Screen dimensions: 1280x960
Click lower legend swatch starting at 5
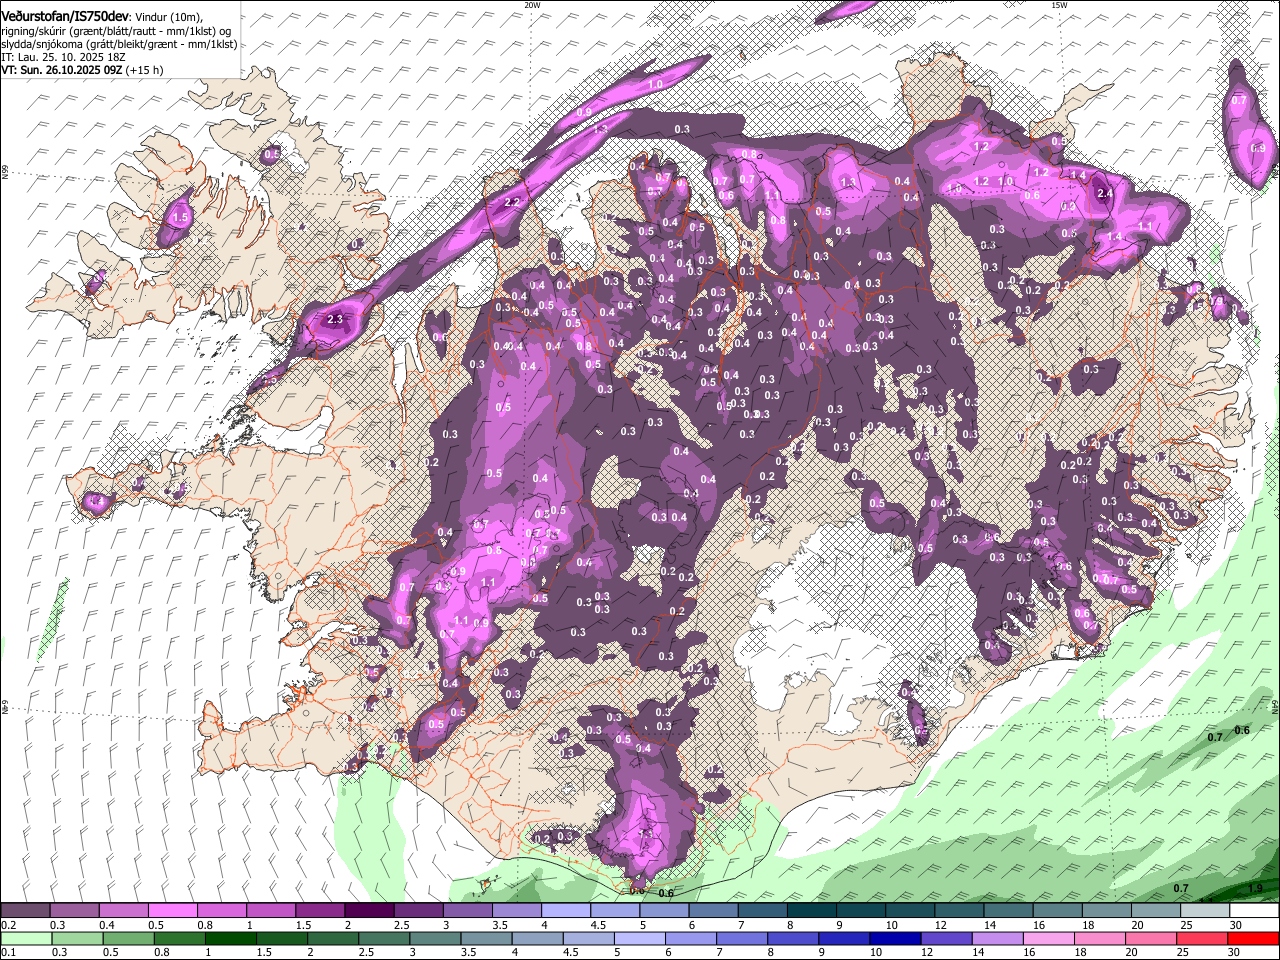point(641,938)
